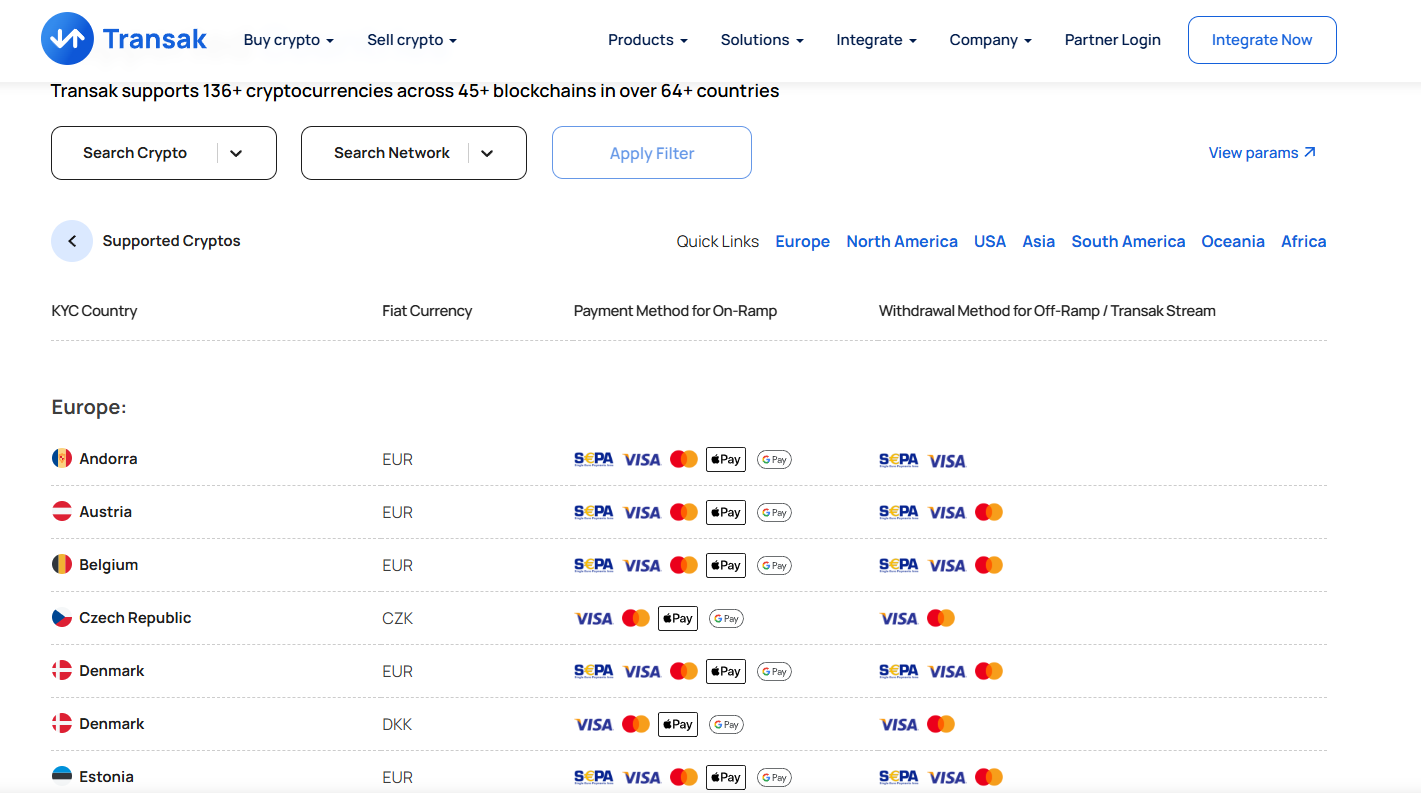Click the Supported Cryptos label
This screenshot has width=1421, height=793.
(171, 241)
